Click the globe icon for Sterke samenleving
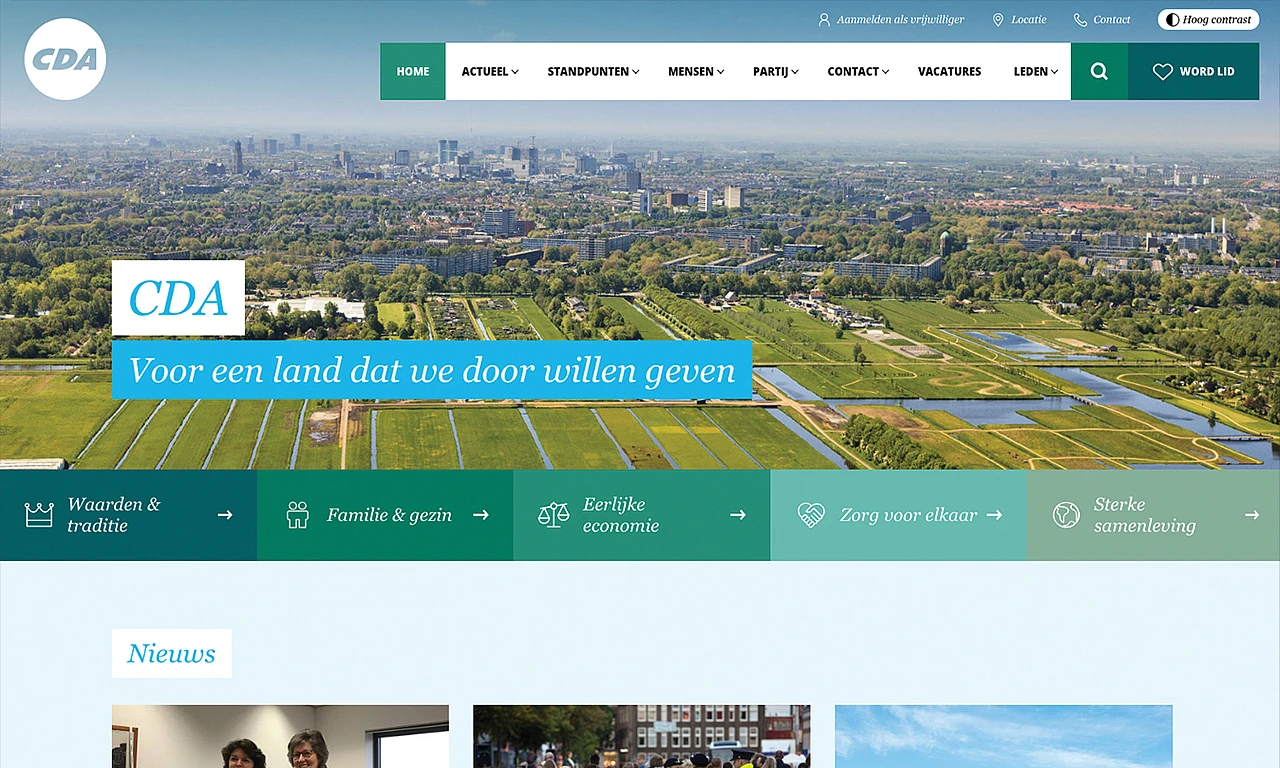This screenshot has width=1280, height=768. (1066, 515)
